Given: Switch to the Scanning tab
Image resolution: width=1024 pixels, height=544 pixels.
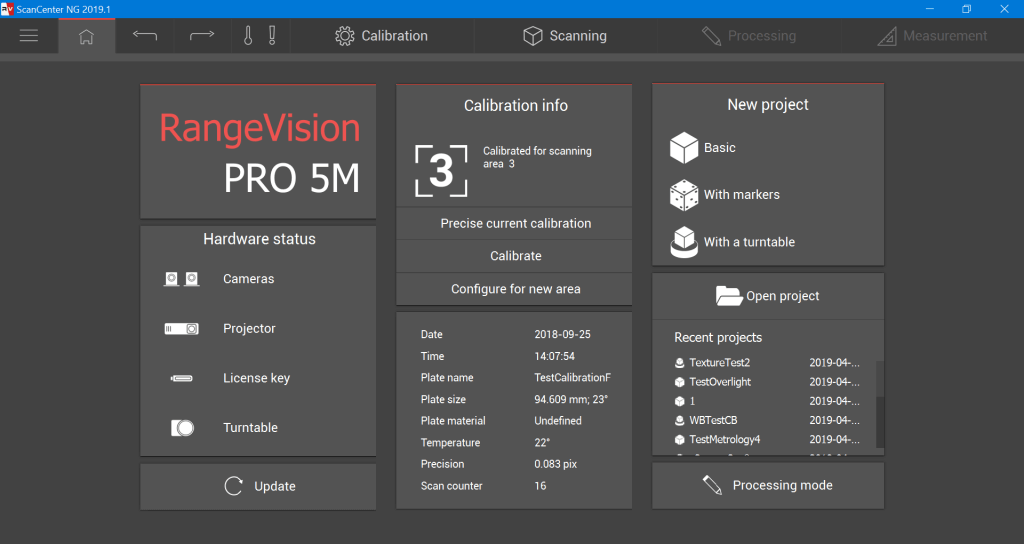Looking at the screenshot, I should [566, 36].
